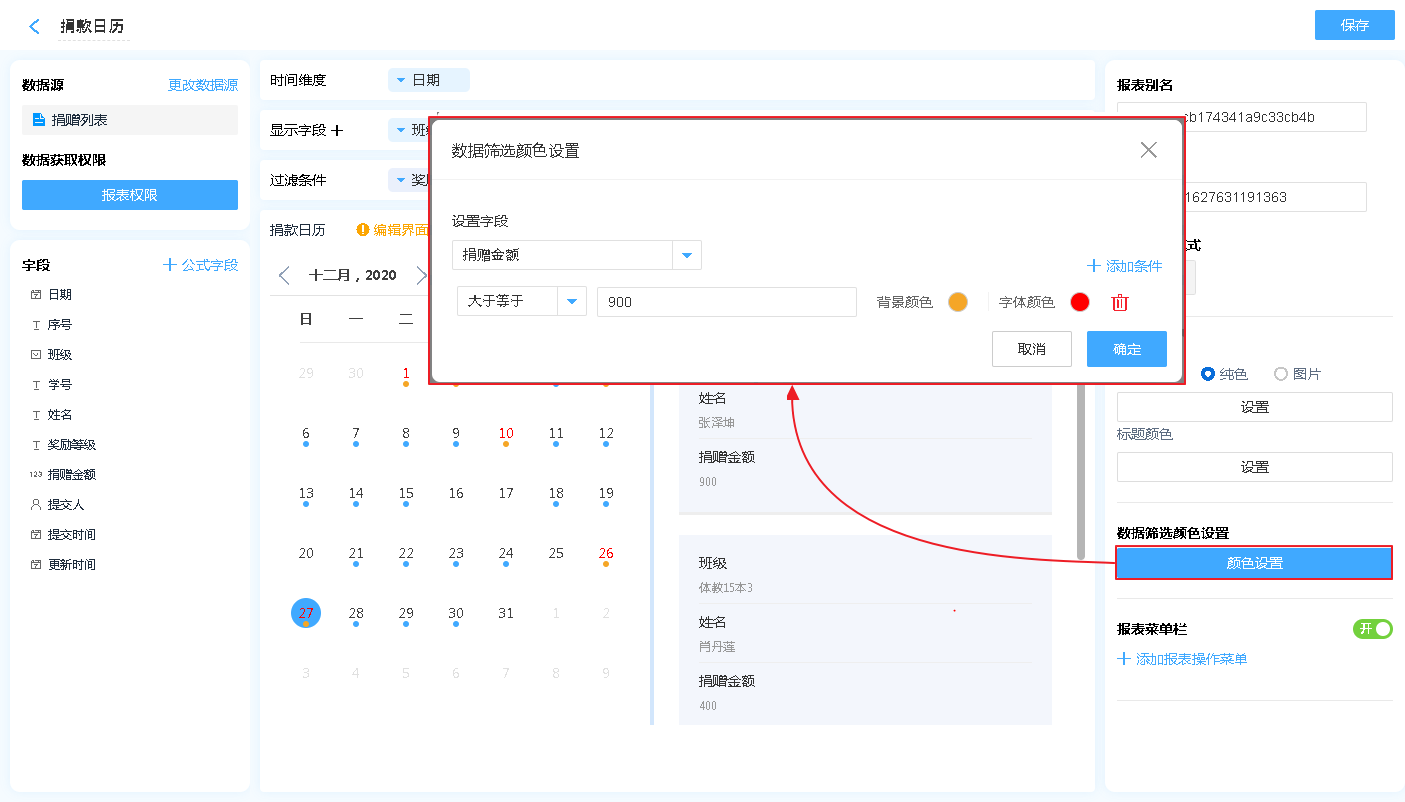Toggle the 报表菜单栏 switch off

(x=1372, y=629)
